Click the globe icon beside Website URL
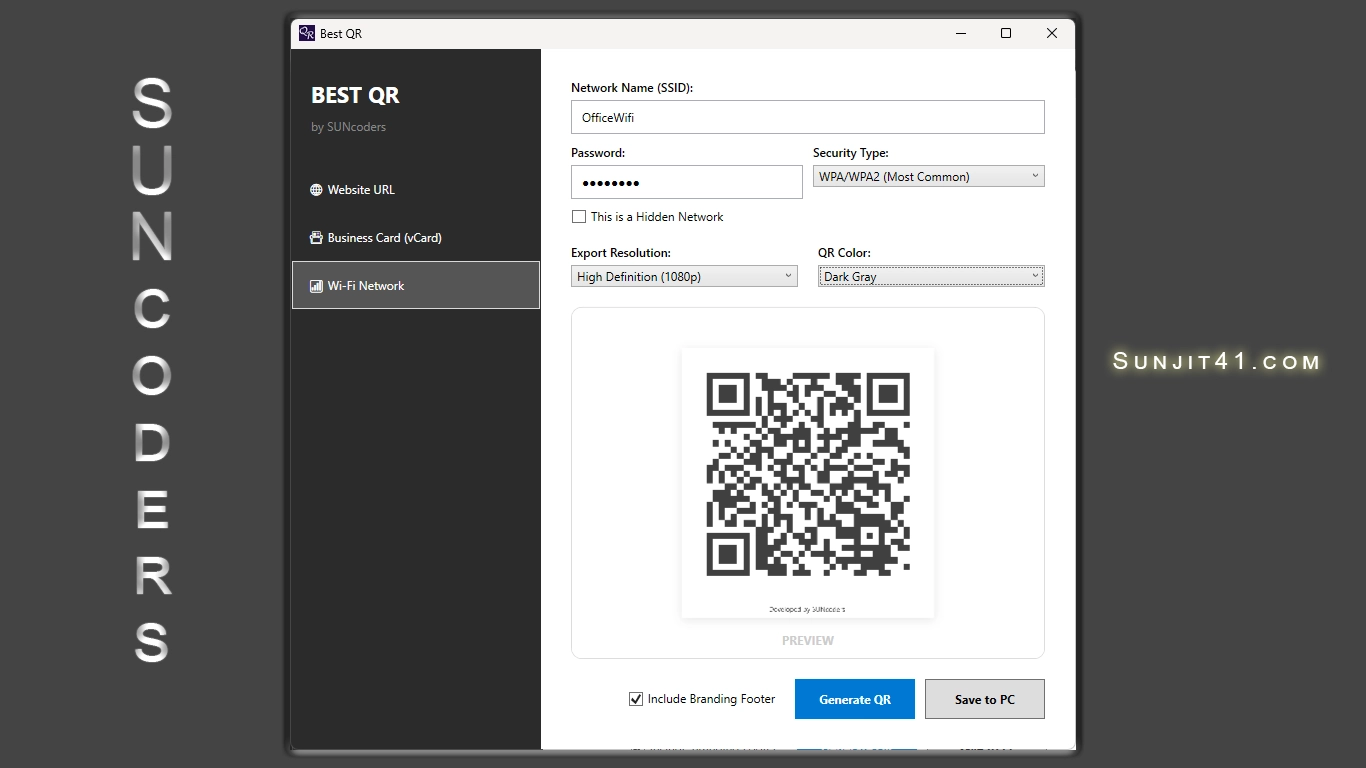This screenshot has height=768, width=1366. 316,190
